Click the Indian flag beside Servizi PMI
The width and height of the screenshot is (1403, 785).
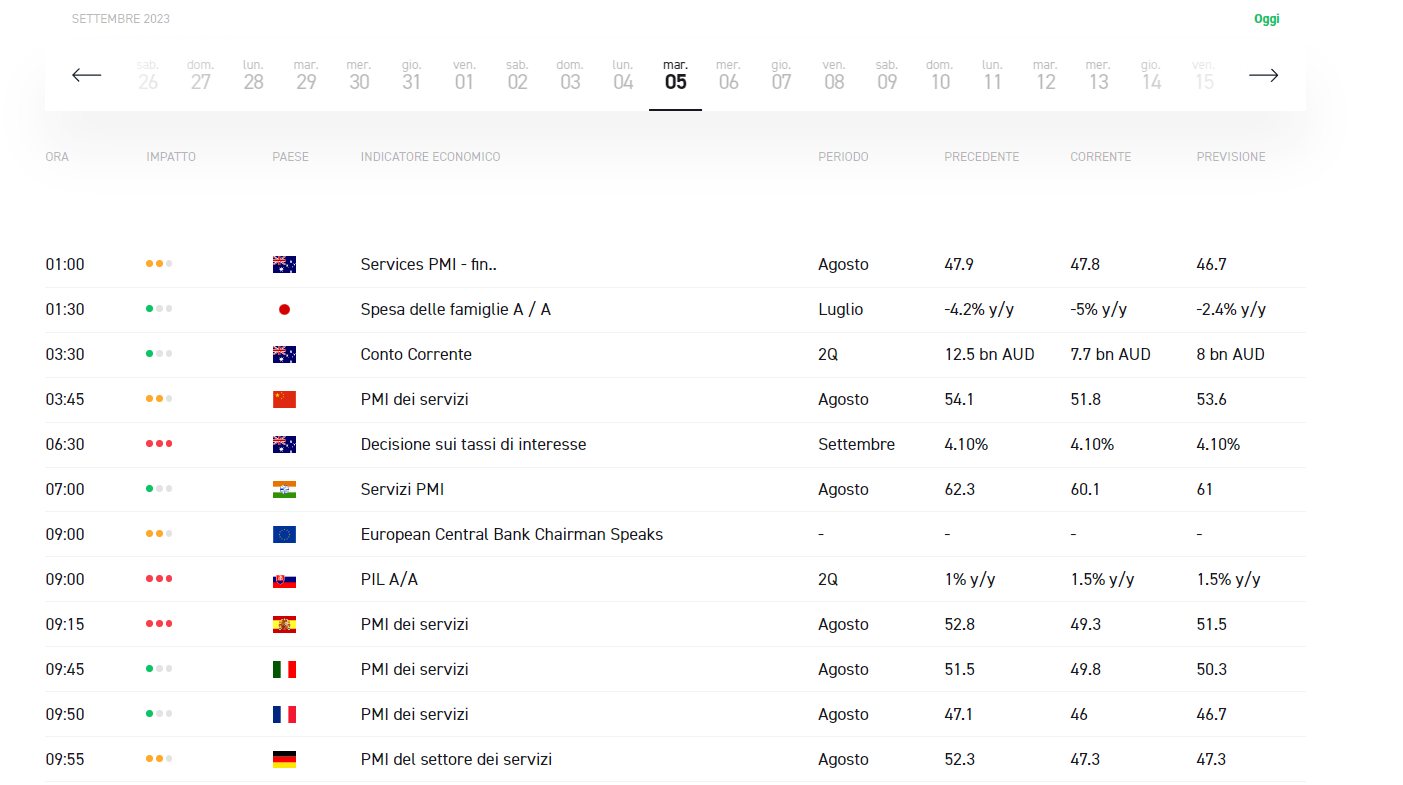point(284,489)
